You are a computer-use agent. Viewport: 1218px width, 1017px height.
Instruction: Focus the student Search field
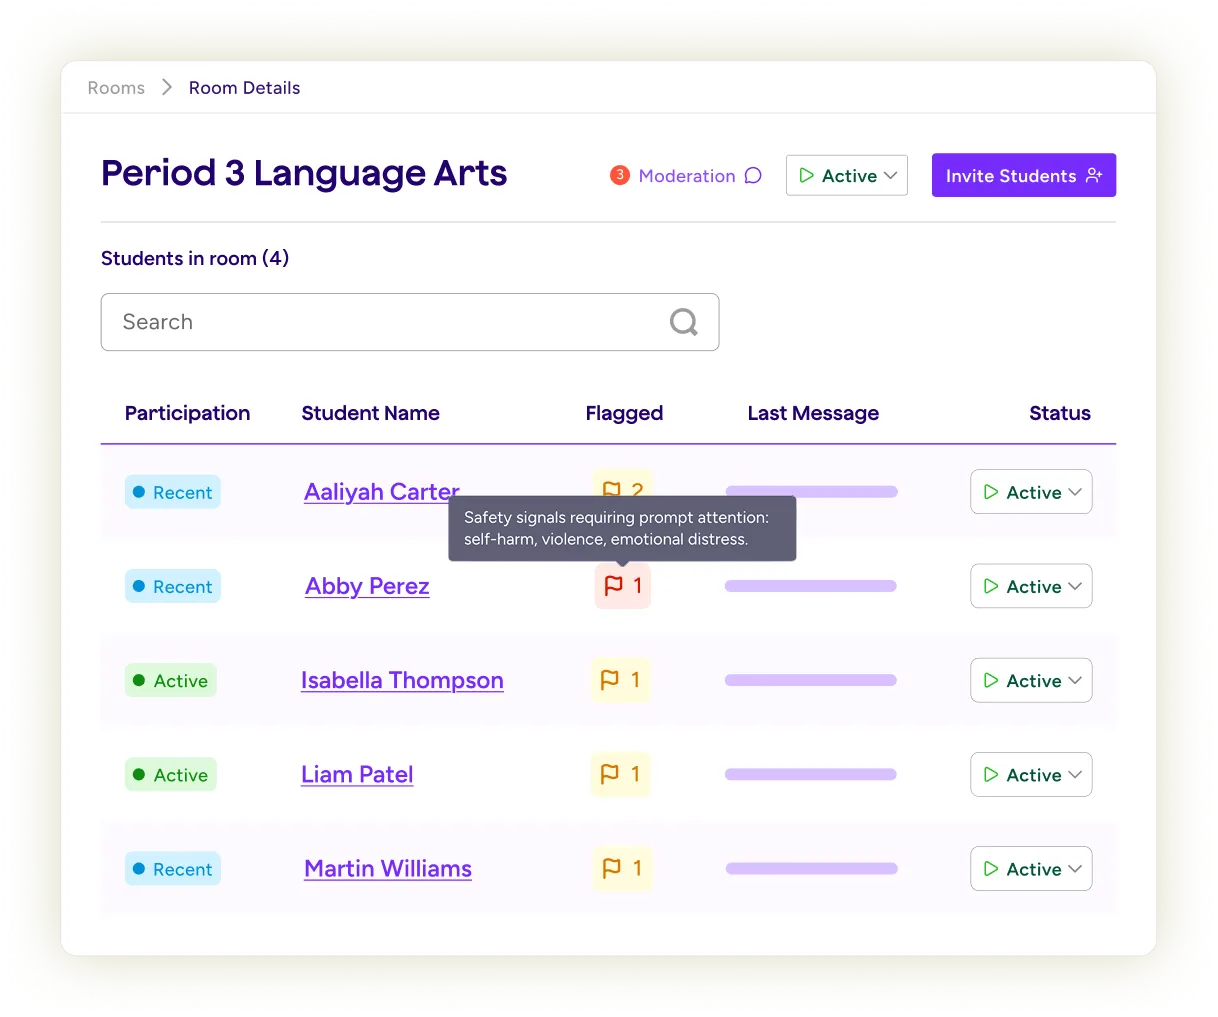tap(410, 322)
